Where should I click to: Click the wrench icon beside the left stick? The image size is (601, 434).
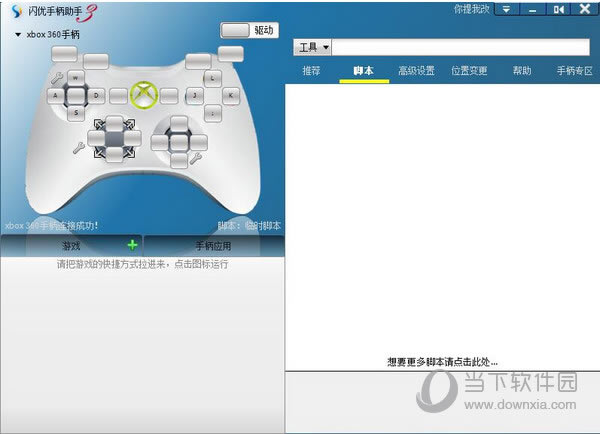[57, 76]
